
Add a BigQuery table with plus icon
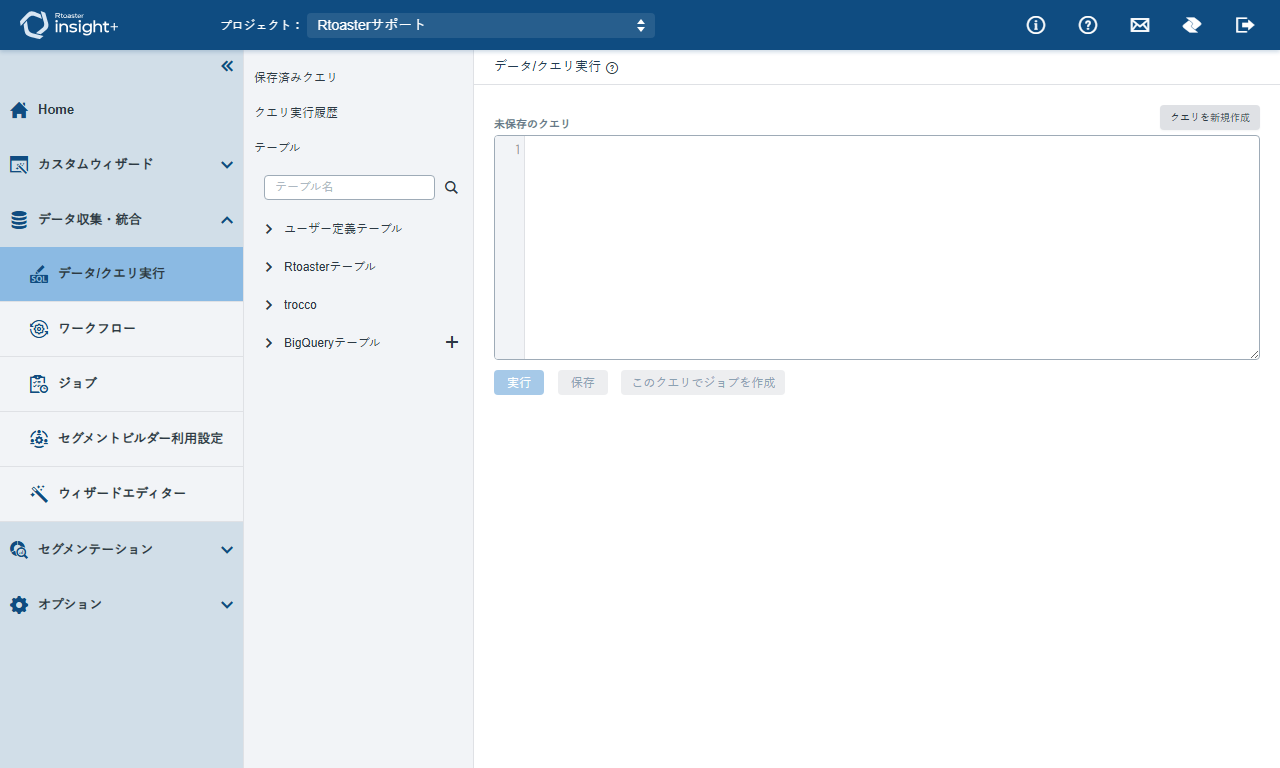point(452,342)
